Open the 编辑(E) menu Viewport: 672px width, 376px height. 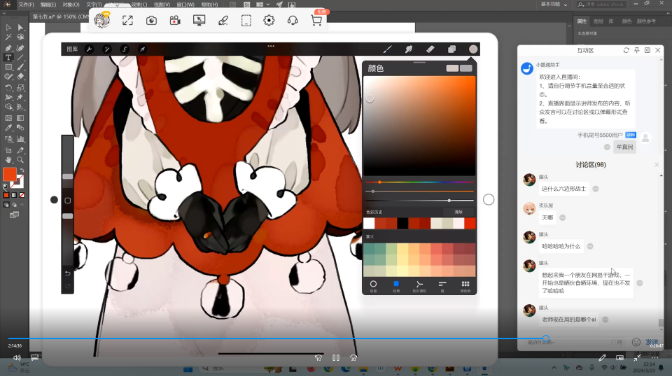48,5
